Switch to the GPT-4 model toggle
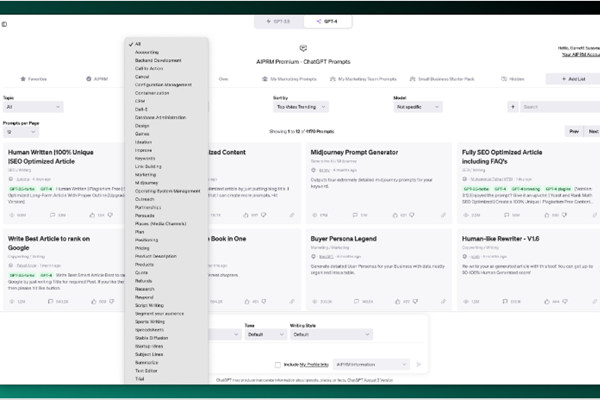 click(324, 21)
